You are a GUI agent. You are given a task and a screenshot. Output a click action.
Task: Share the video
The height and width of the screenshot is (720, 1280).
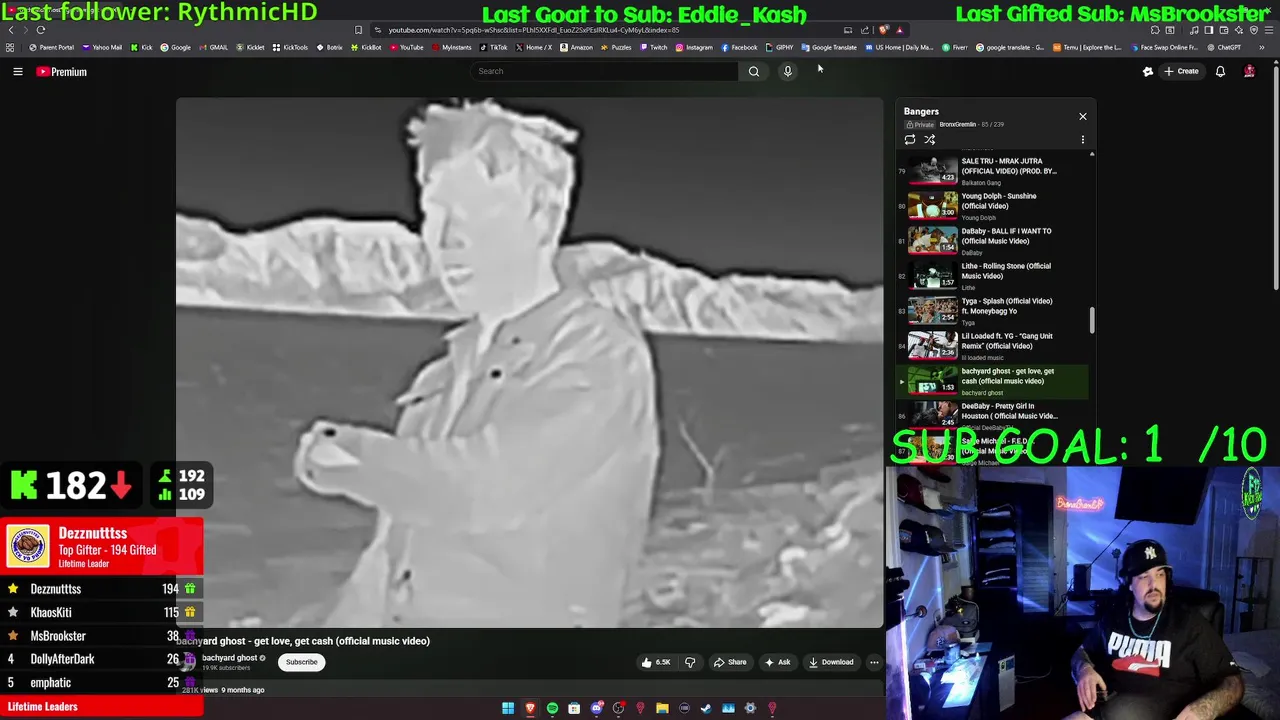point(729,662)
